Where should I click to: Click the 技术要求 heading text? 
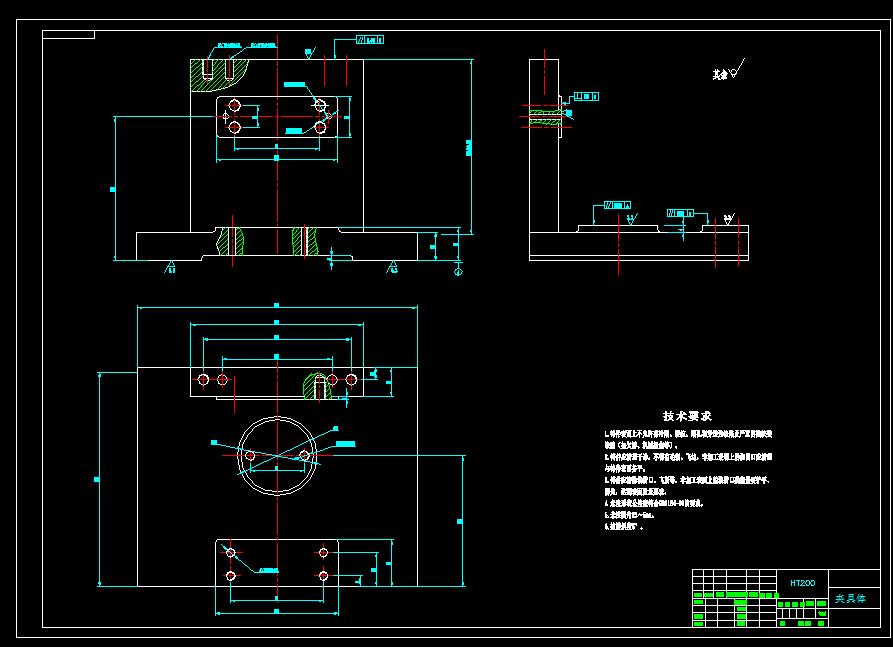(687, 416)
